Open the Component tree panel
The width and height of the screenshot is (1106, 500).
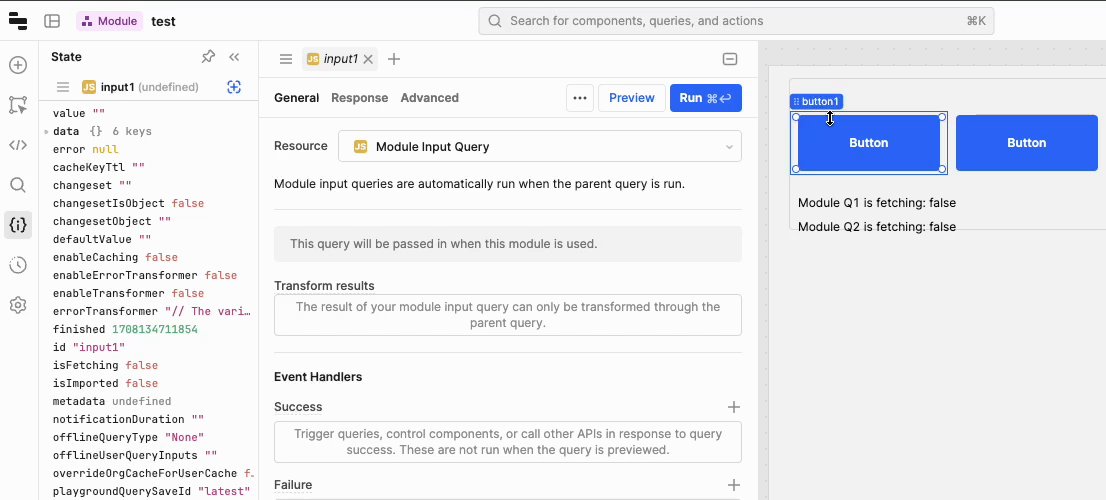18,105
